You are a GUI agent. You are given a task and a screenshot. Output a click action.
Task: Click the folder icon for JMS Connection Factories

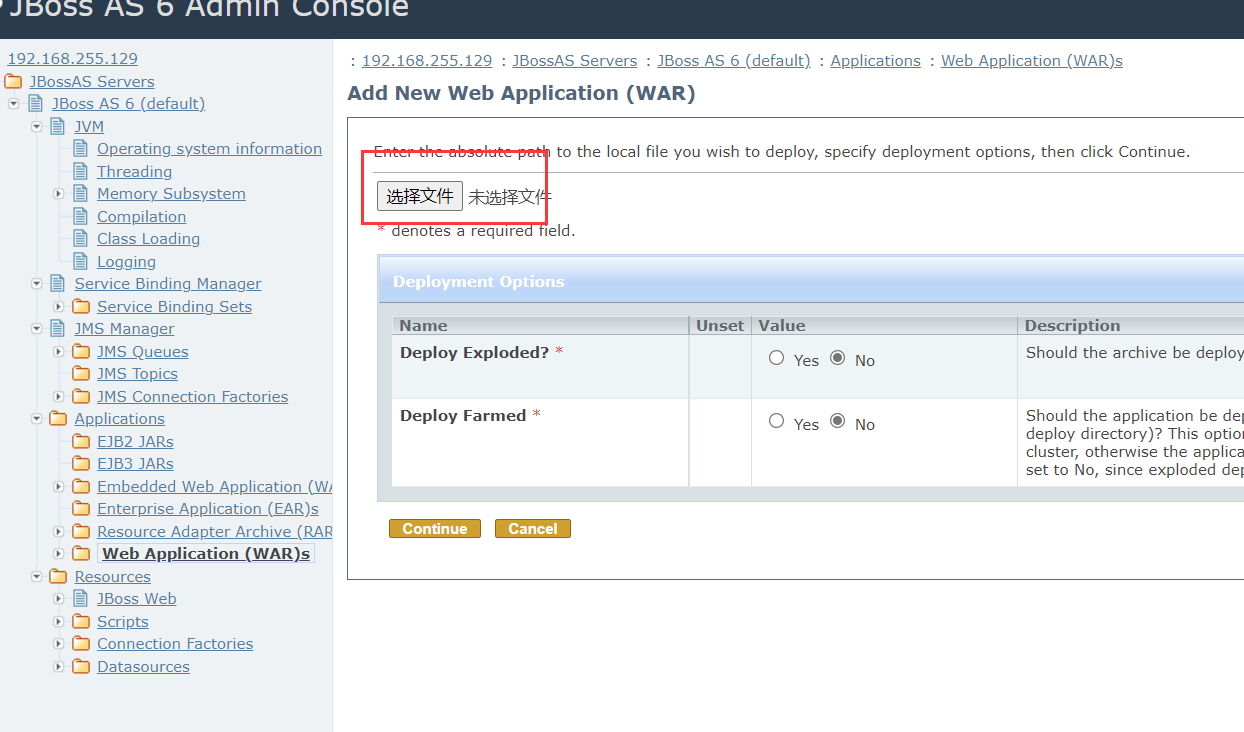point(81,396)
